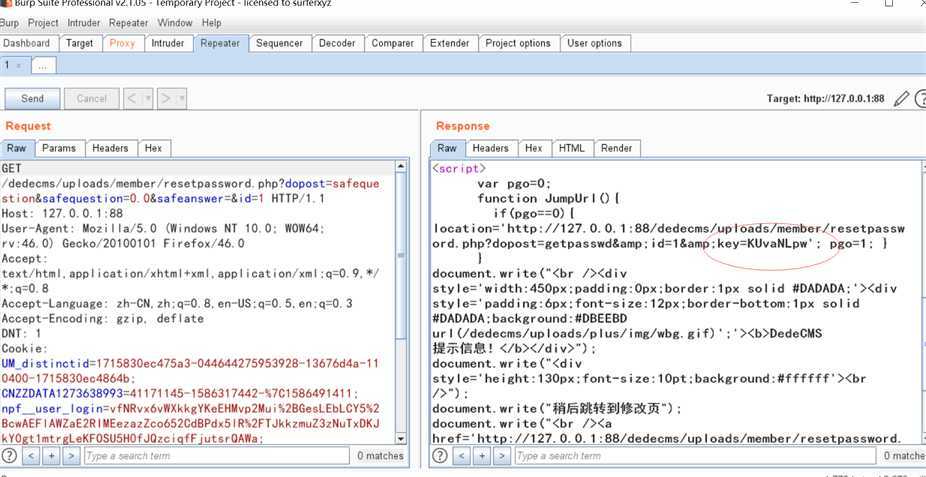Click the request 0 matches label

click(380, 456)
